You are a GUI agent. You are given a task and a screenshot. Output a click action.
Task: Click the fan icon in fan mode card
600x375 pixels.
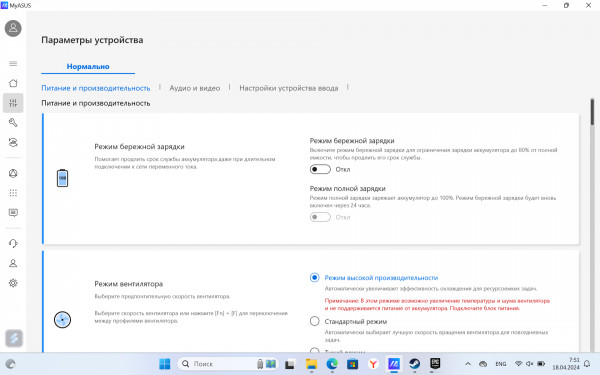click(x=62, y=320)
